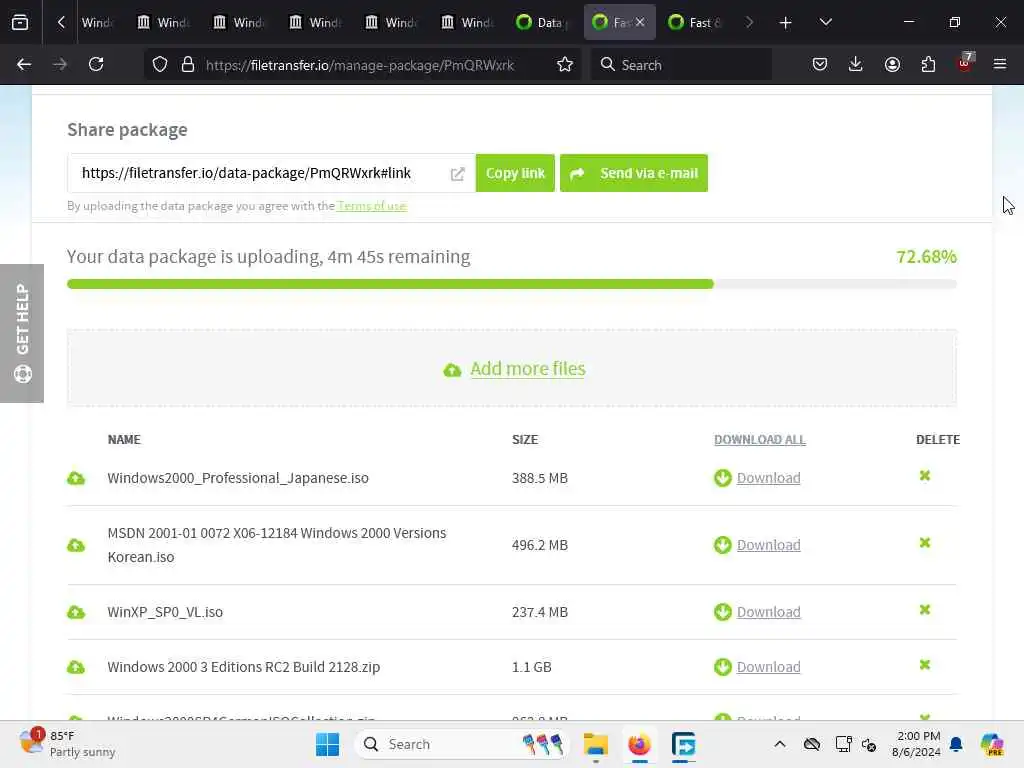This screenshot has width=1024, height=768.
Task: Delete Windows 2000 3 Editions RC2 zip
Action: tap(925, 665)
